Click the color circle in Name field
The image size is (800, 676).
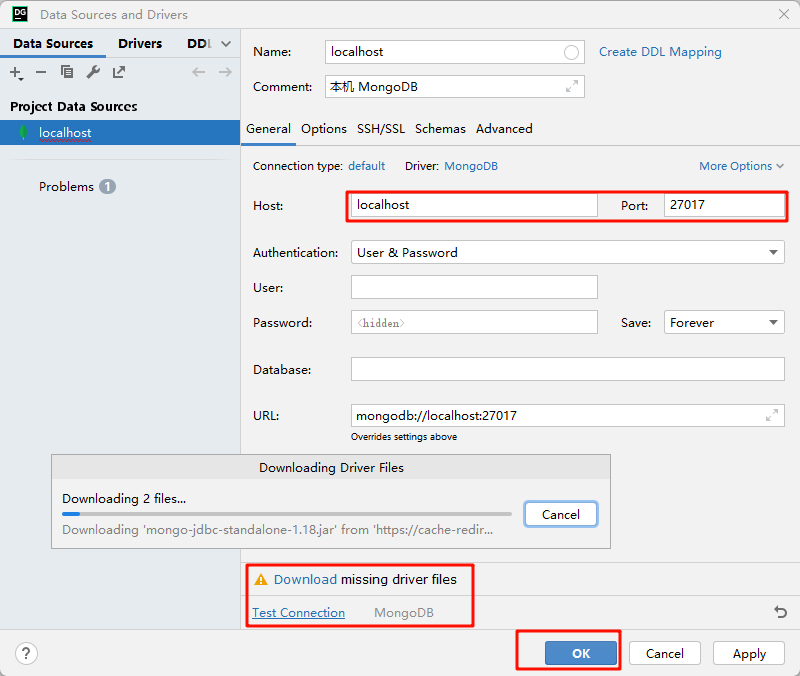[x=571, y=52]
